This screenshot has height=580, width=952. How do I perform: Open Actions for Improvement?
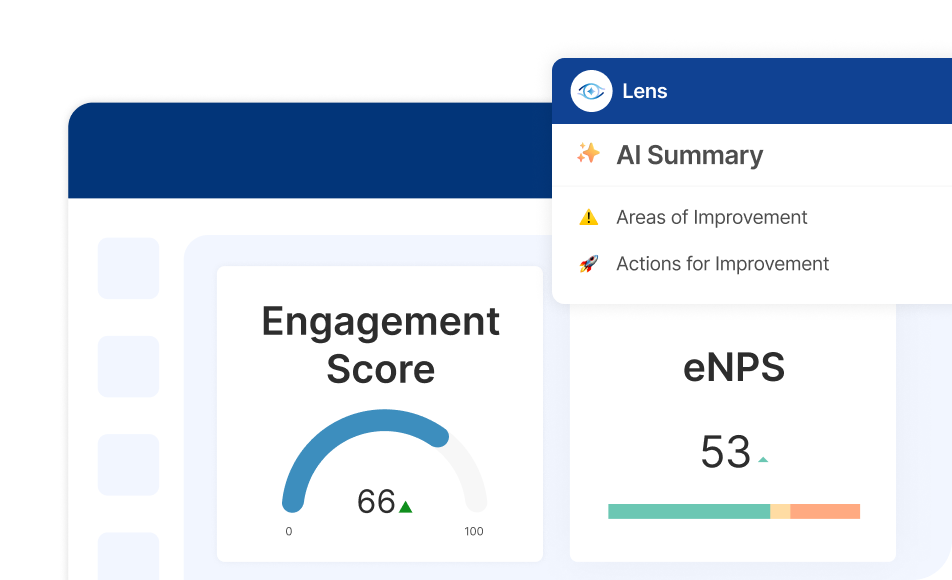(x=722, y=264)
